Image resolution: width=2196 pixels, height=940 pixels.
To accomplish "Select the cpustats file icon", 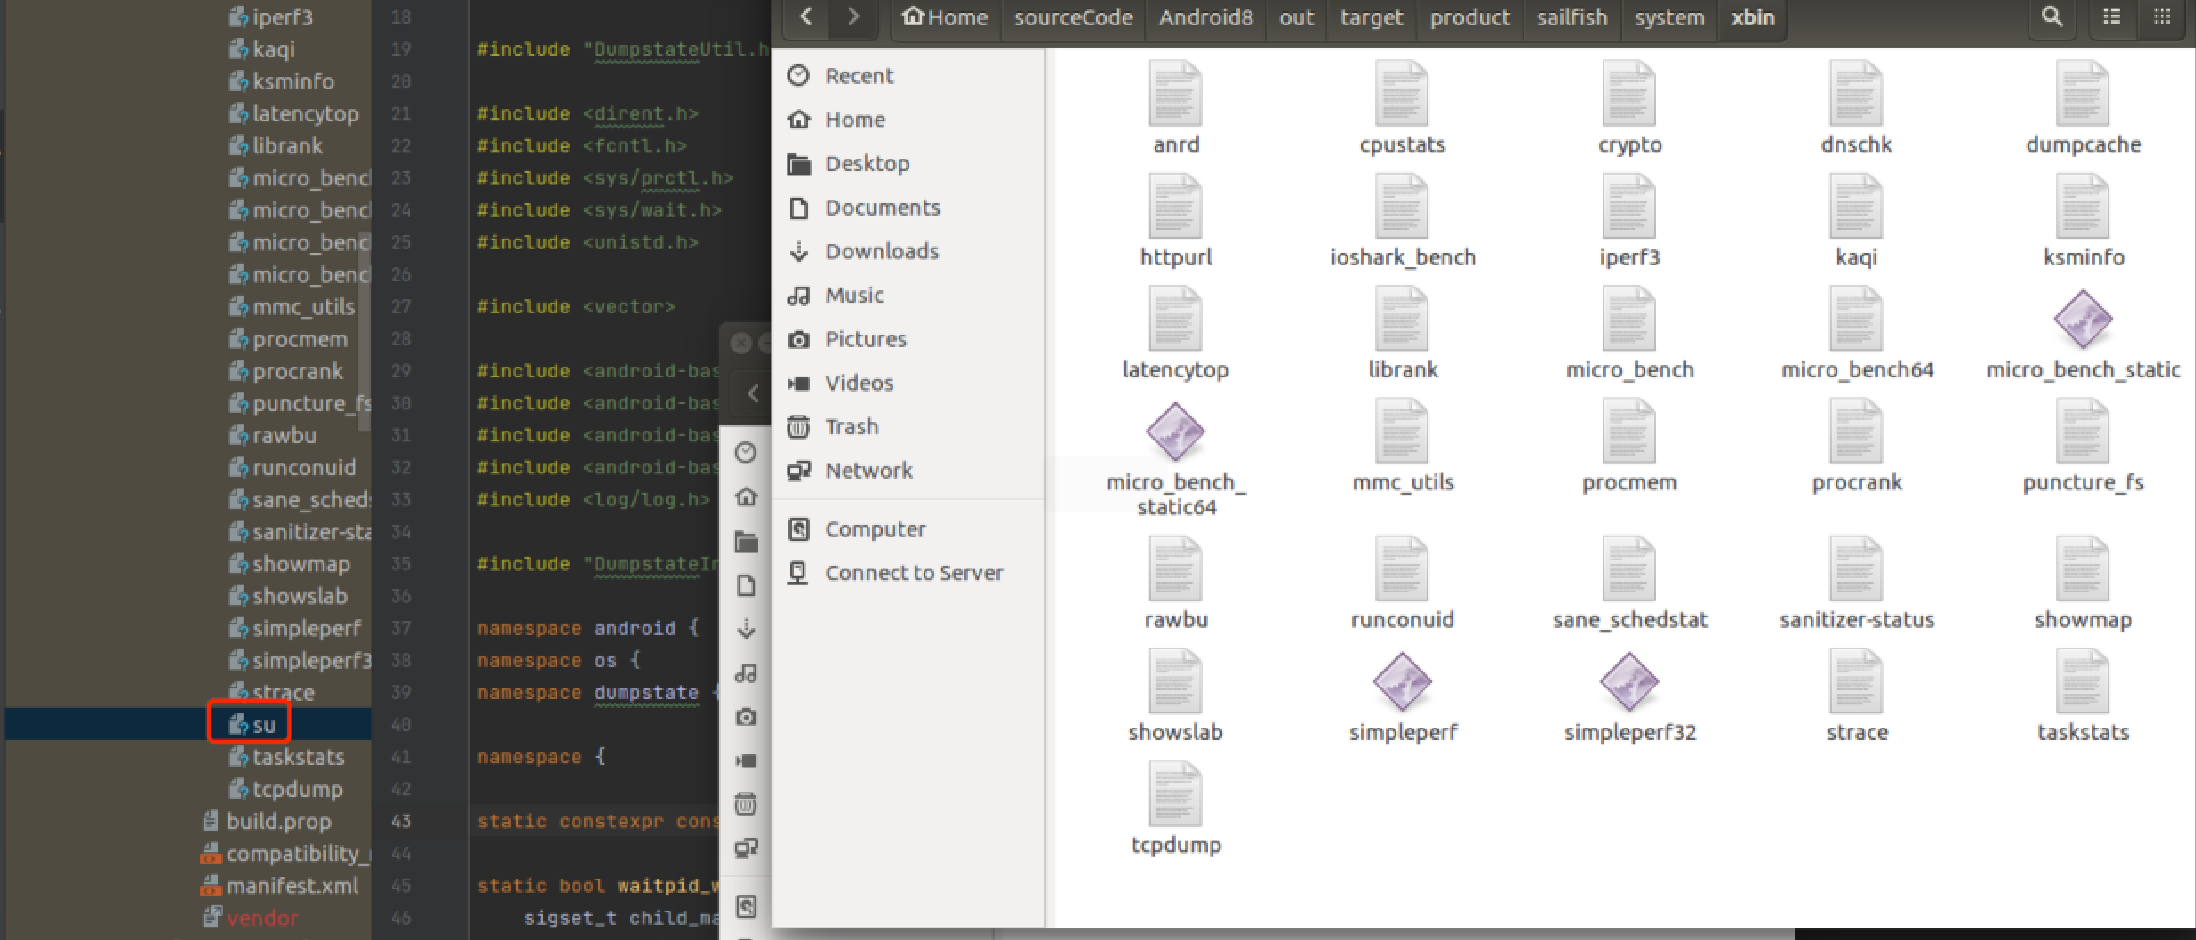I will click(x=1402, y=93).
